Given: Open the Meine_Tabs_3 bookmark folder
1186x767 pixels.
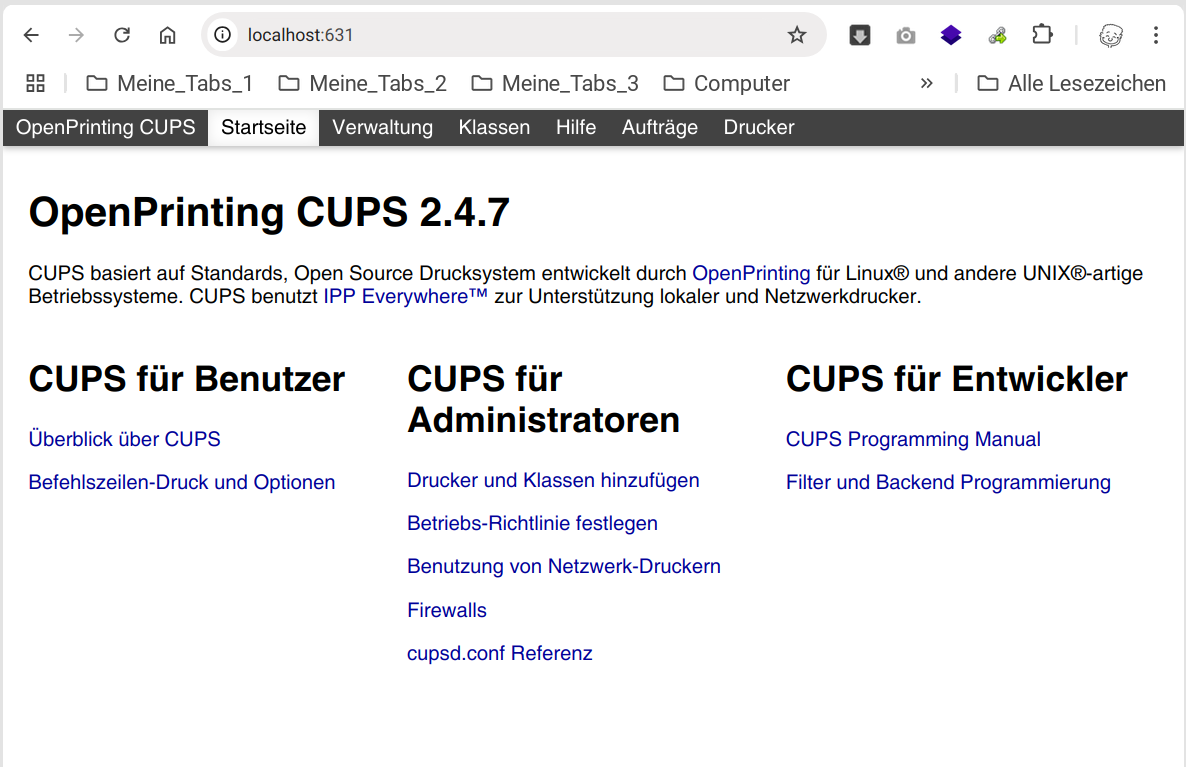Looking at the screenshot, I should pyautogui.click(x=554, y=83).
